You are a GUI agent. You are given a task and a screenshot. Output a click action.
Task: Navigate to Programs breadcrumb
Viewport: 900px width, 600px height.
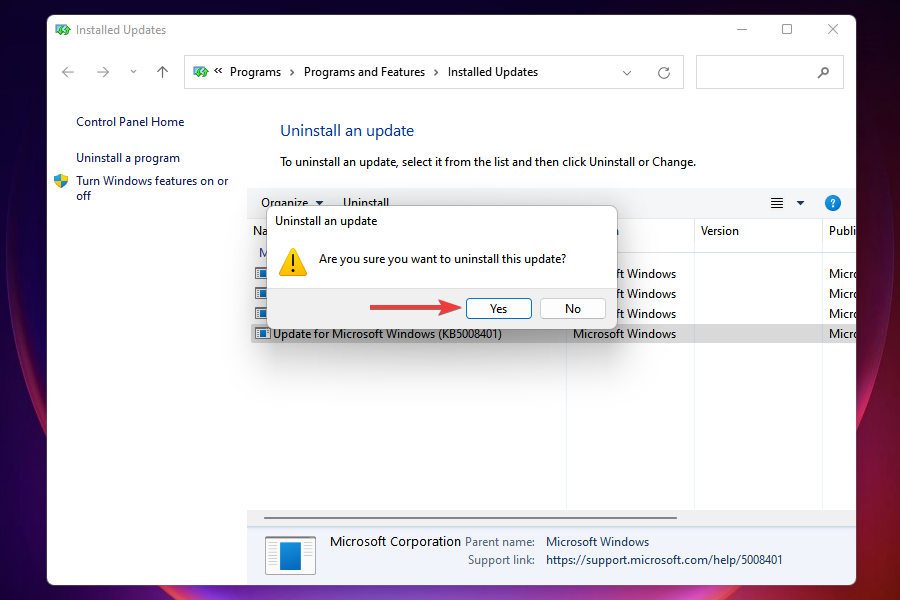coord(255,72)
